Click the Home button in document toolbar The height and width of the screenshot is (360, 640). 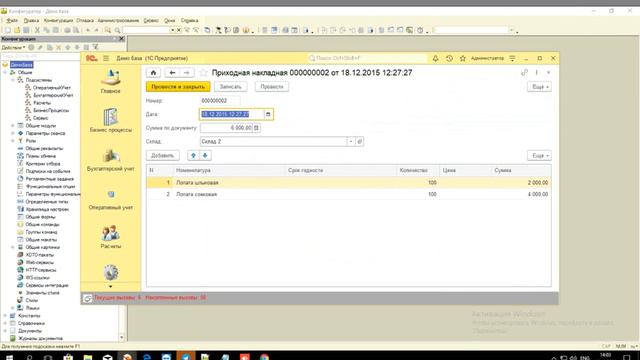tap(153, 73)
